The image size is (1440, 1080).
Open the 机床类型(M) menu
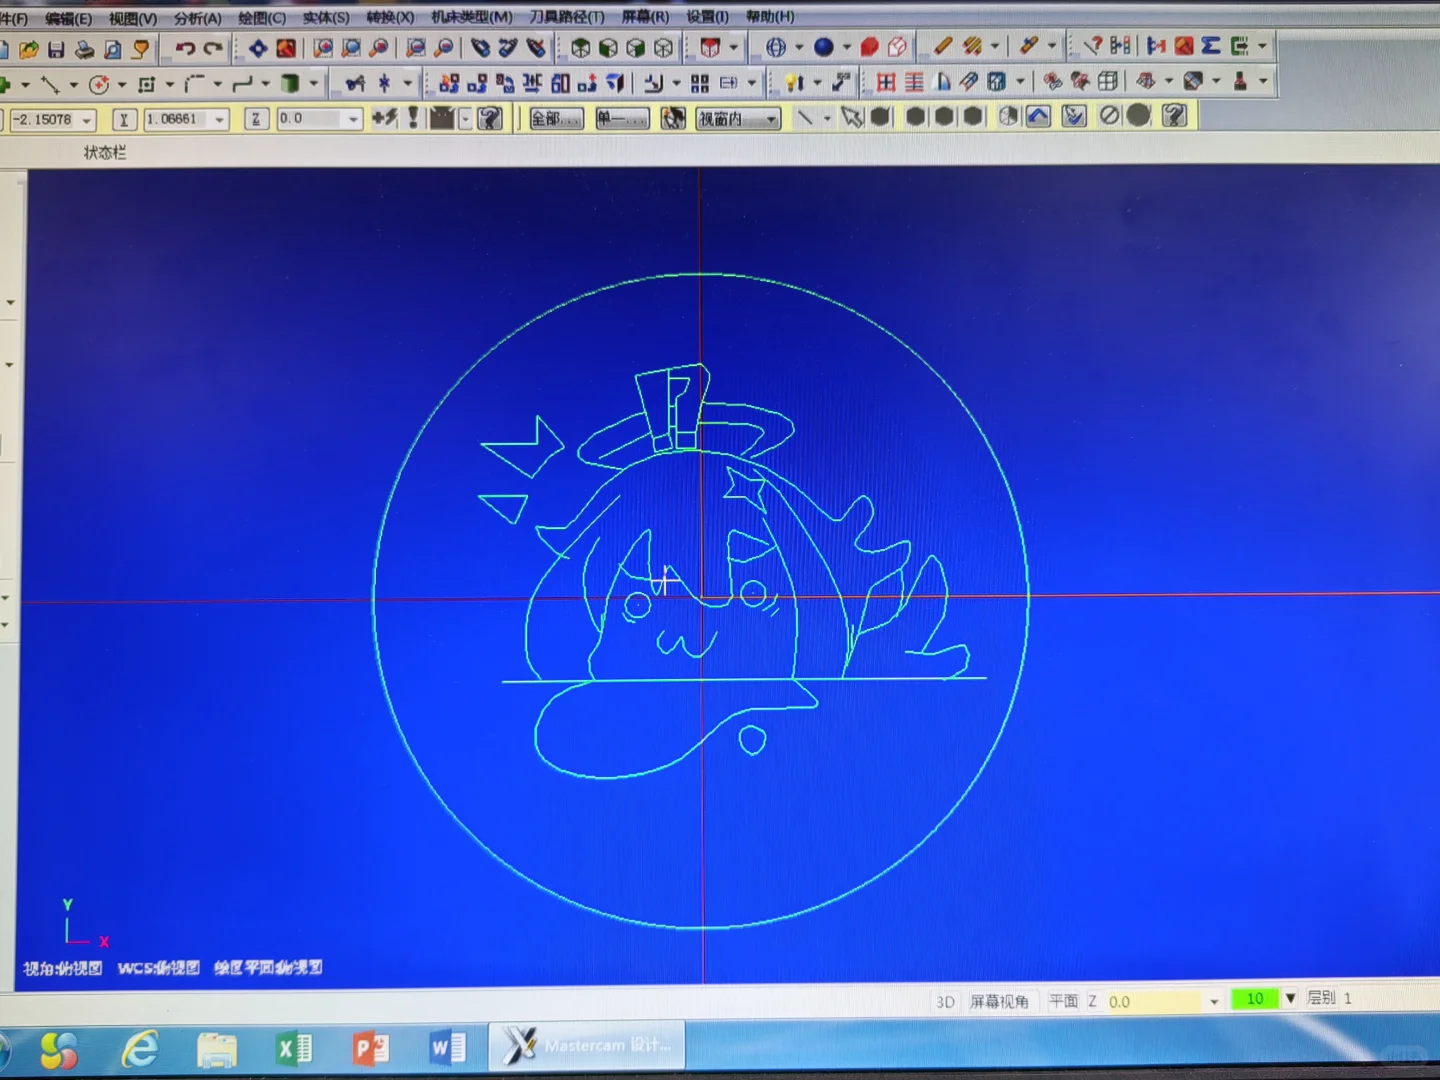472,17
